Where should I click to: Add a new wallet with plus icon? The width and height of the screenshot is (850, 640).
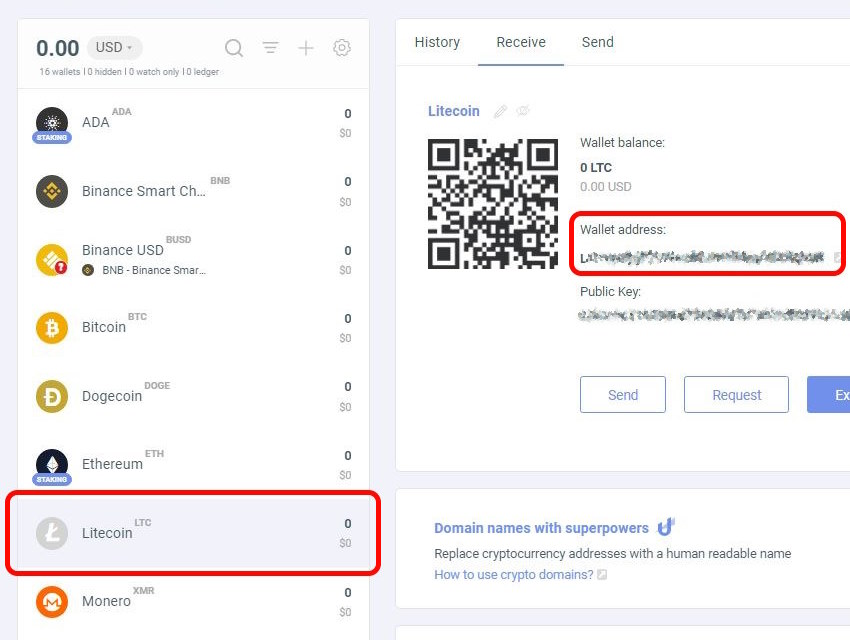tap(306, 48)
